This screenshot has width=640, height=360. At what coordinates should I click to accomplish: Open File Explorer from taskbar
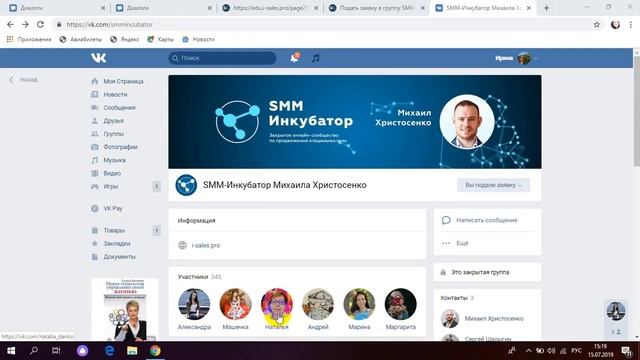coord(132,351)
